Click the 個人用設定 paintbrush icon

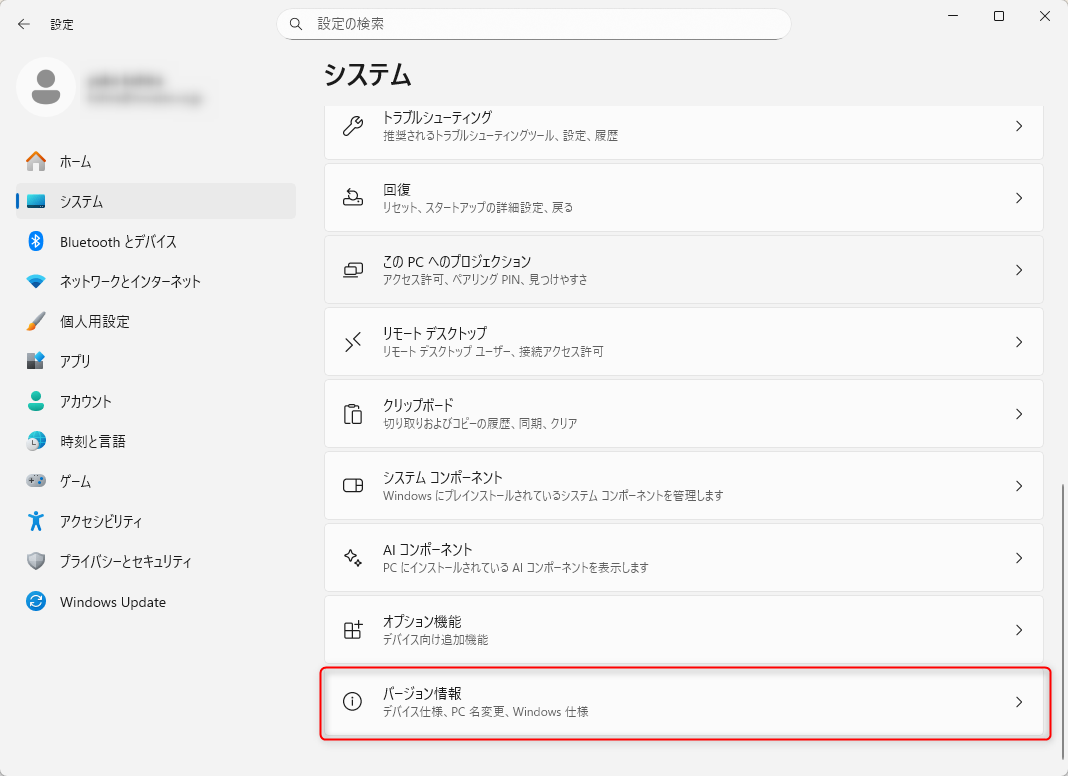36,322
